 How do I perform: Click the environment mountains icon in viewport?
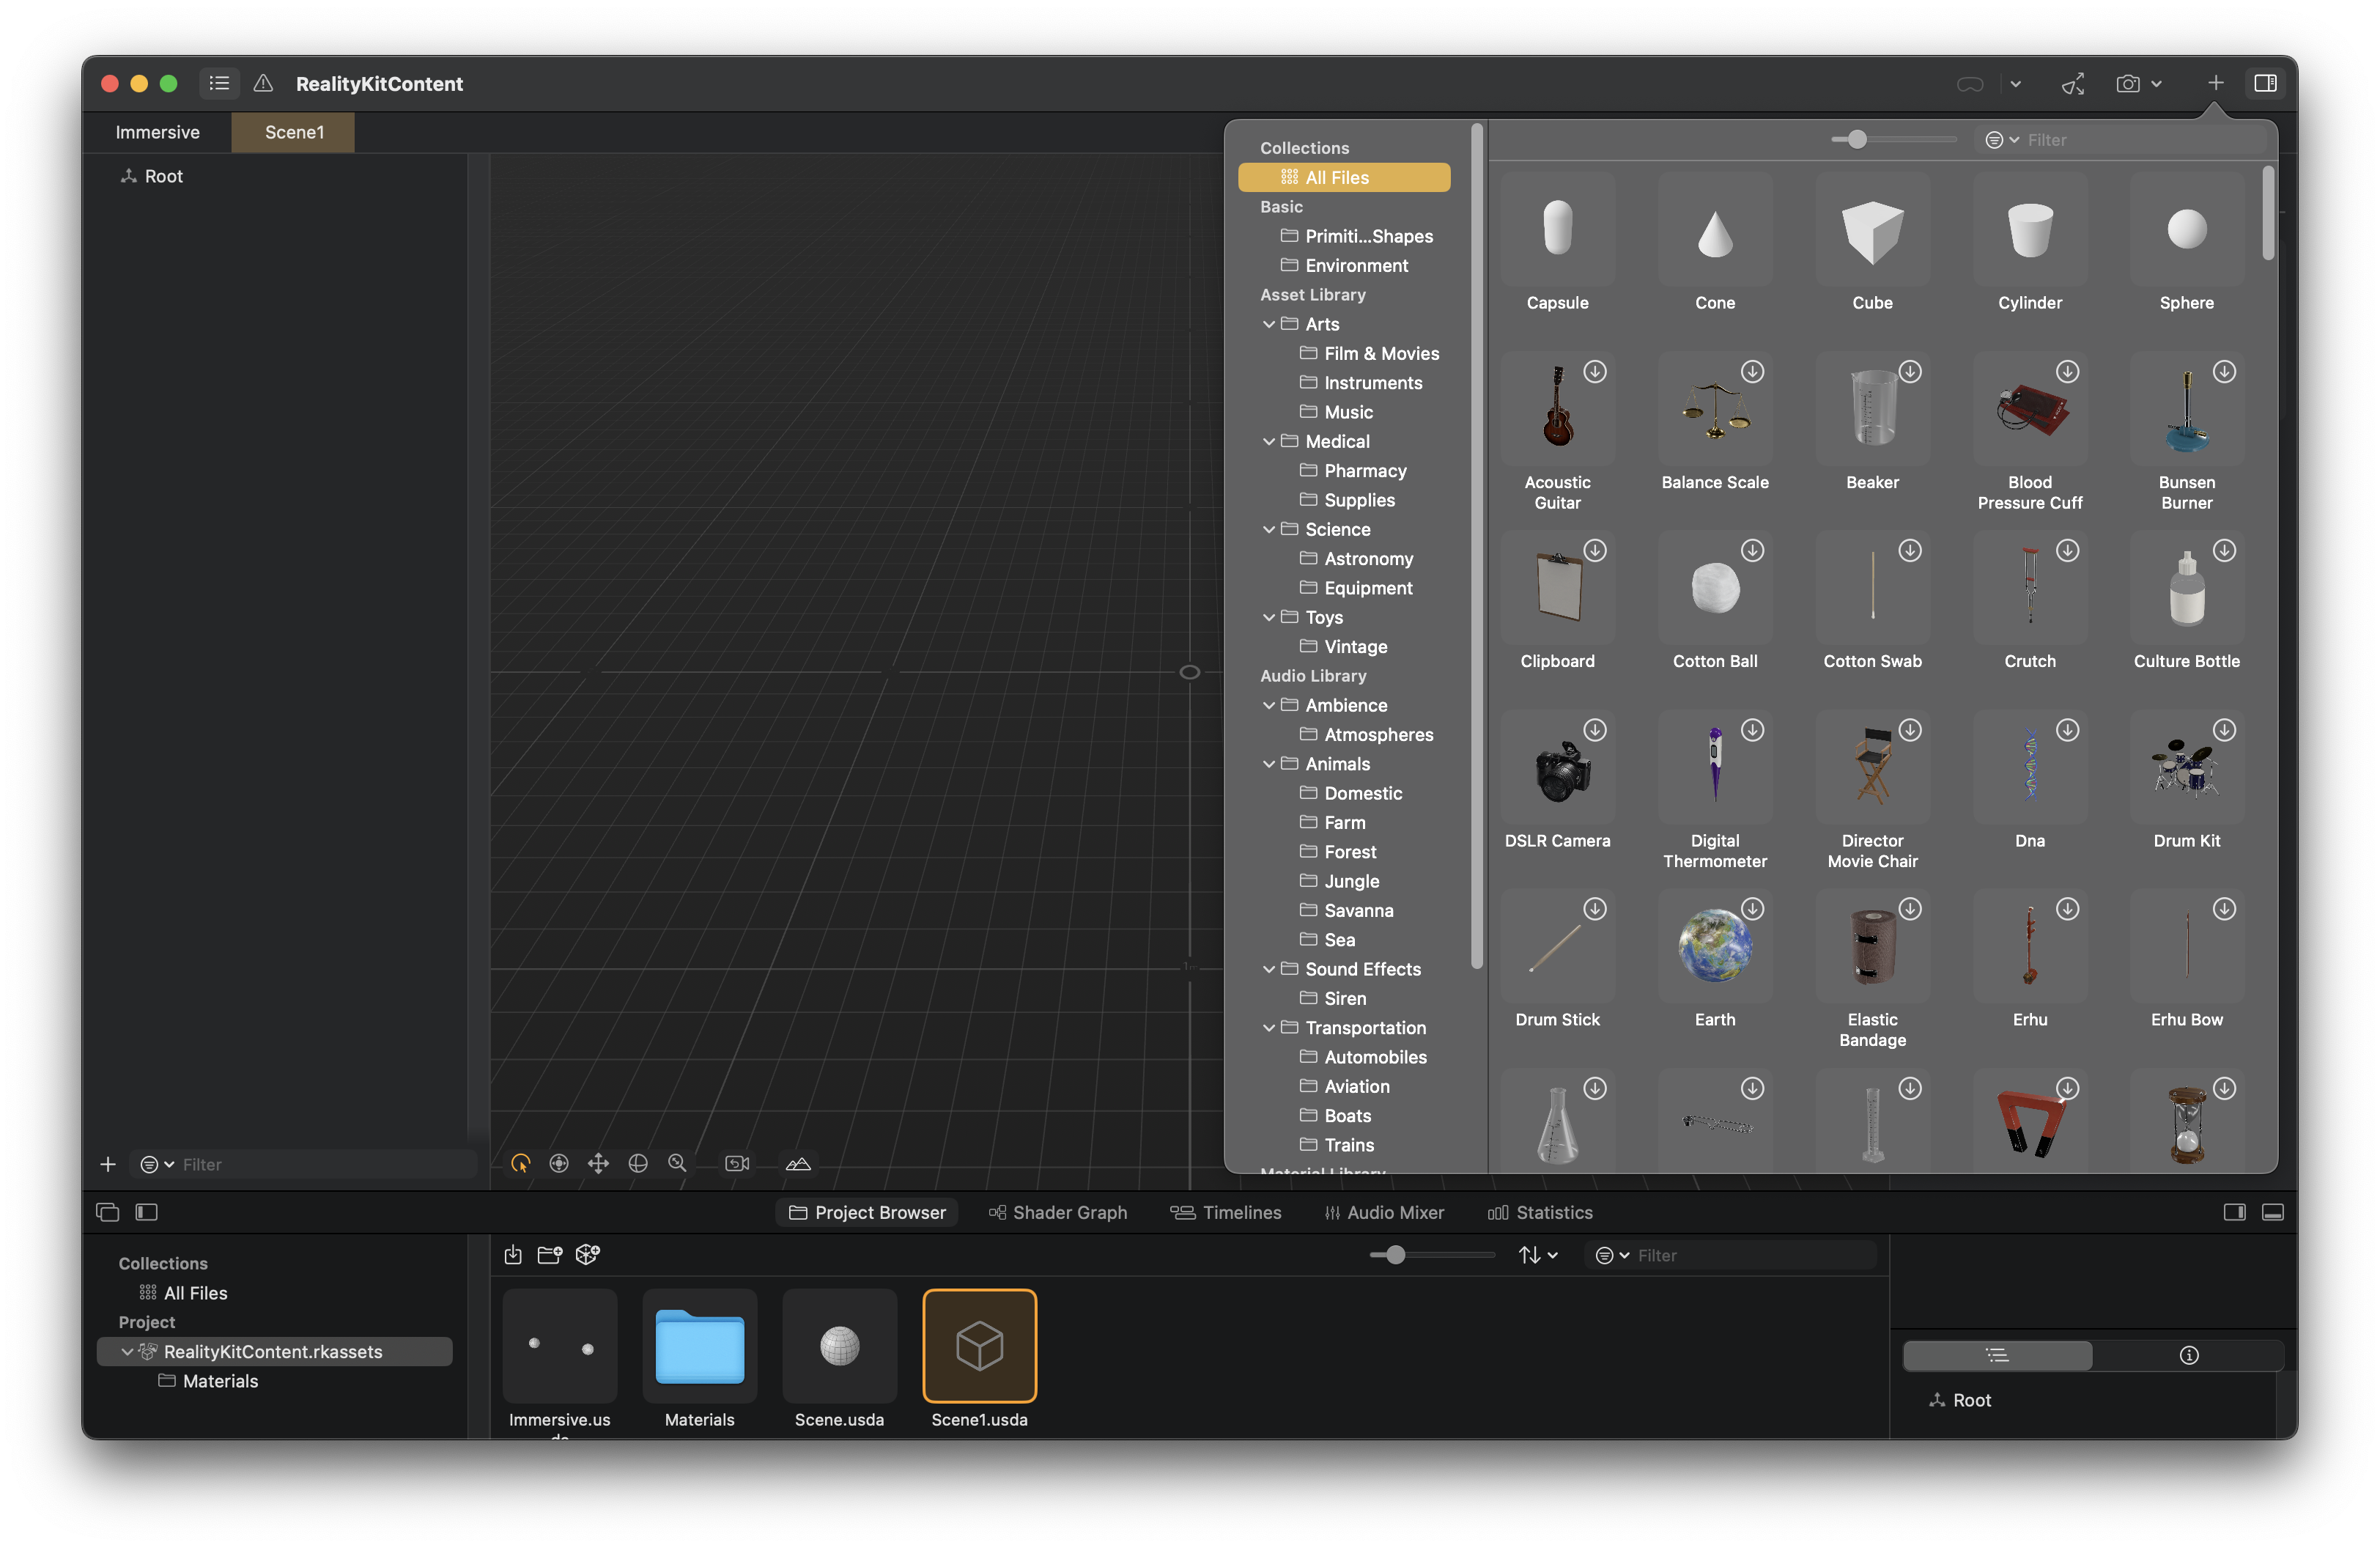pos(798,1163)
